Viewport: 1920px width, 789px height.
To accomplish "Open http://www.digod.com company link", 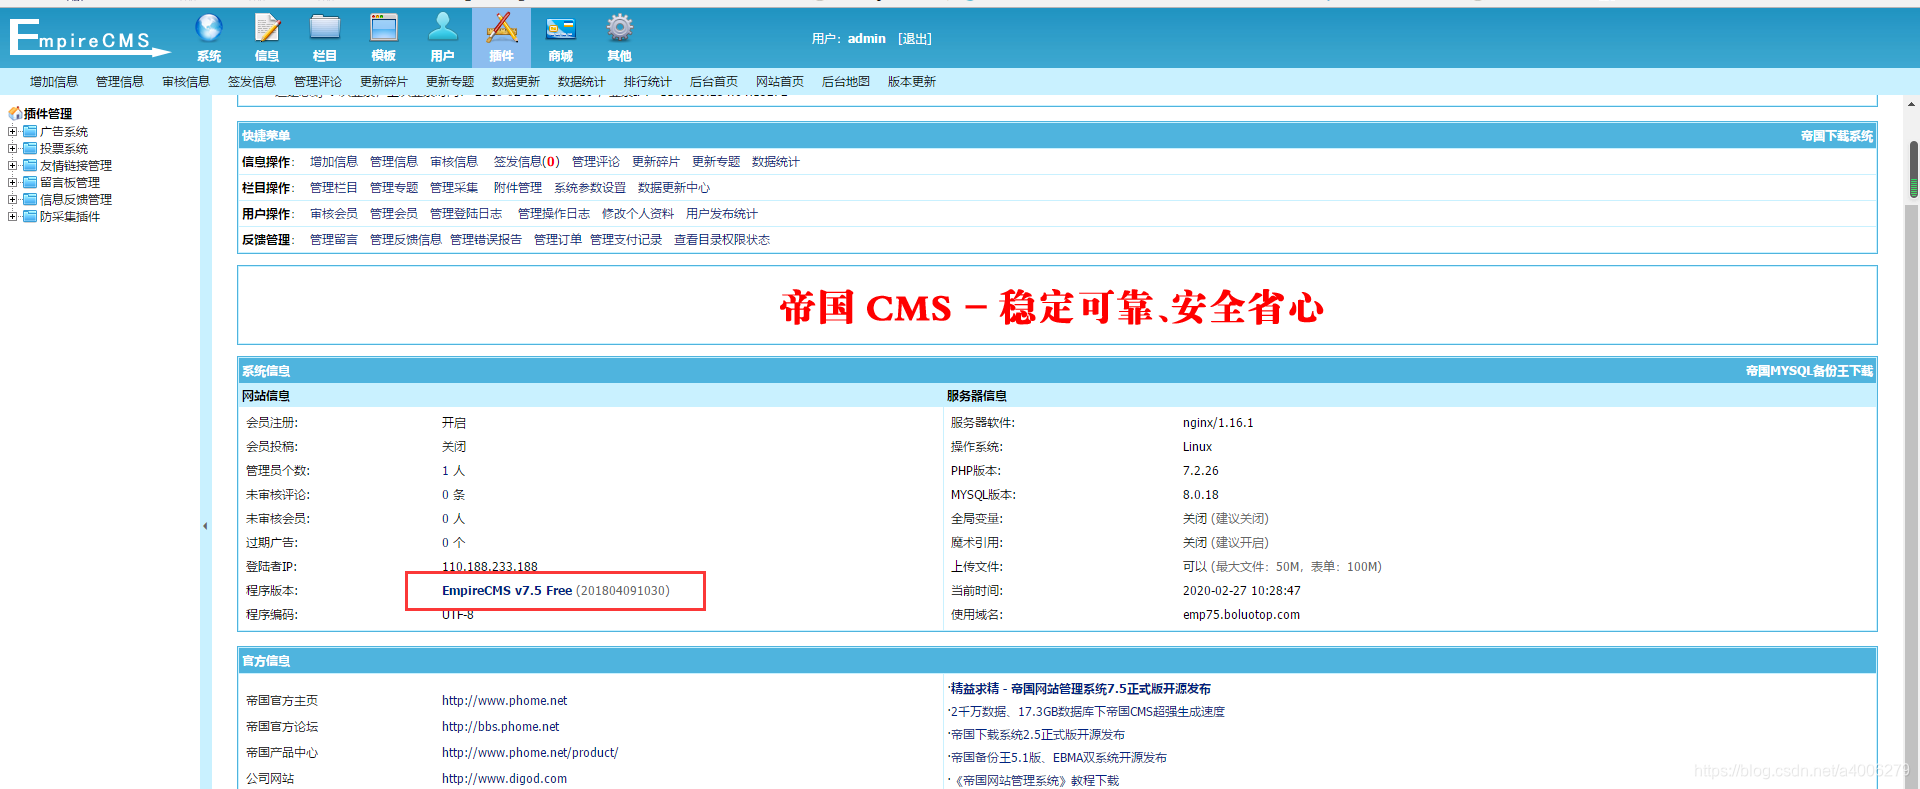I will (505, 779).
